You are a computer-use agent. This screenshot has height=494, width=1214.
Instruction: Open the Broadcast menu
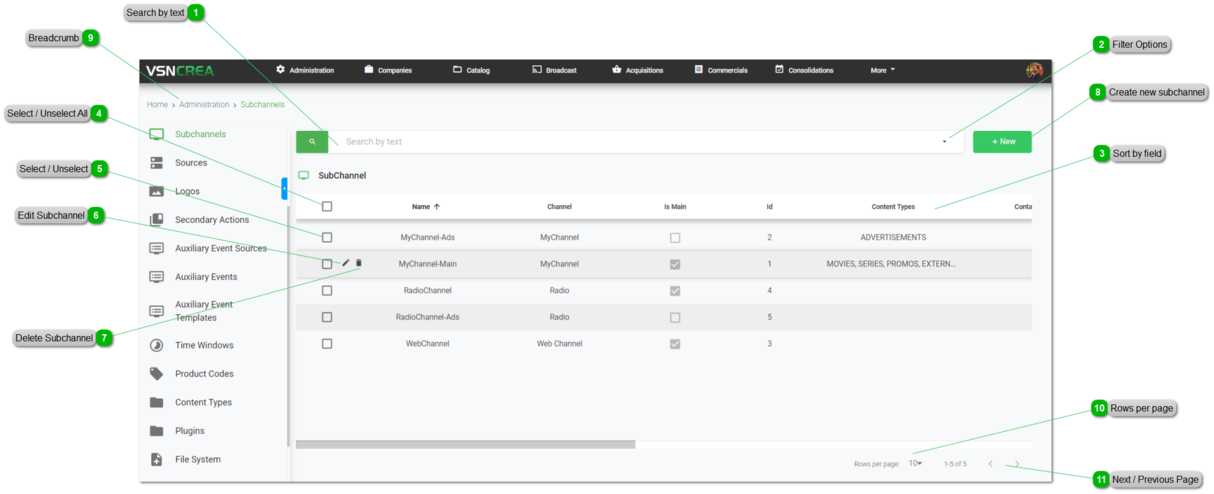(x=554, y=70)
